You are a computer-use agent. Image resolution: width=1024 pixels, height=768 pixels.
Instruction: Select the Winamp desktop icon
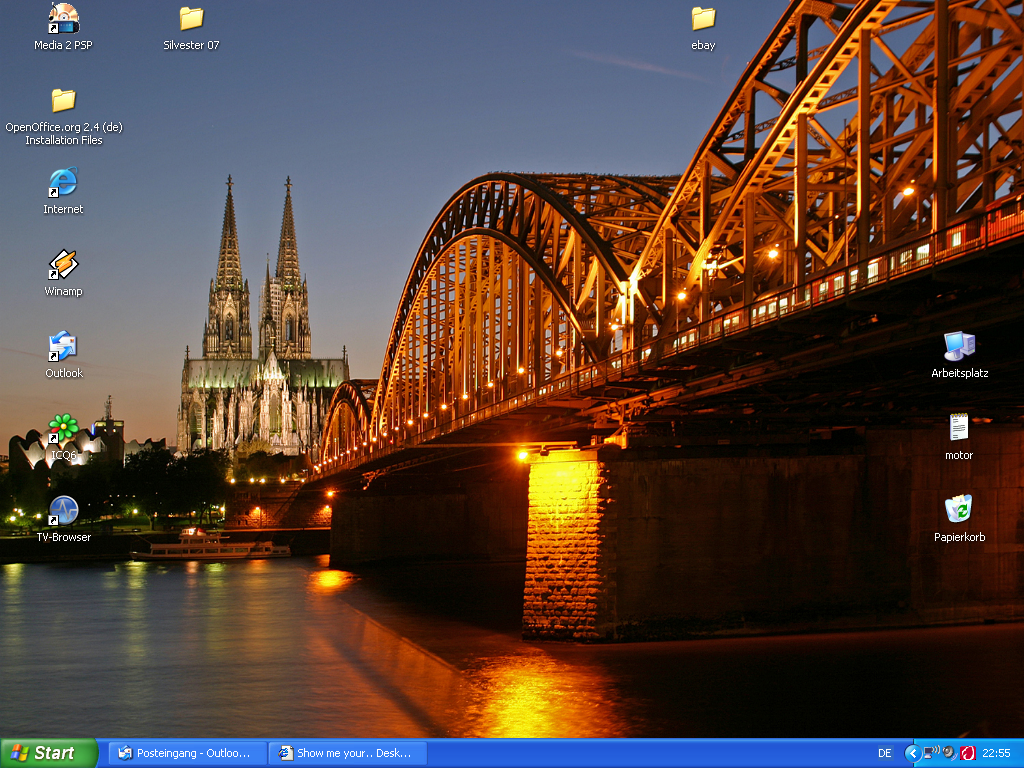point(63,265)
